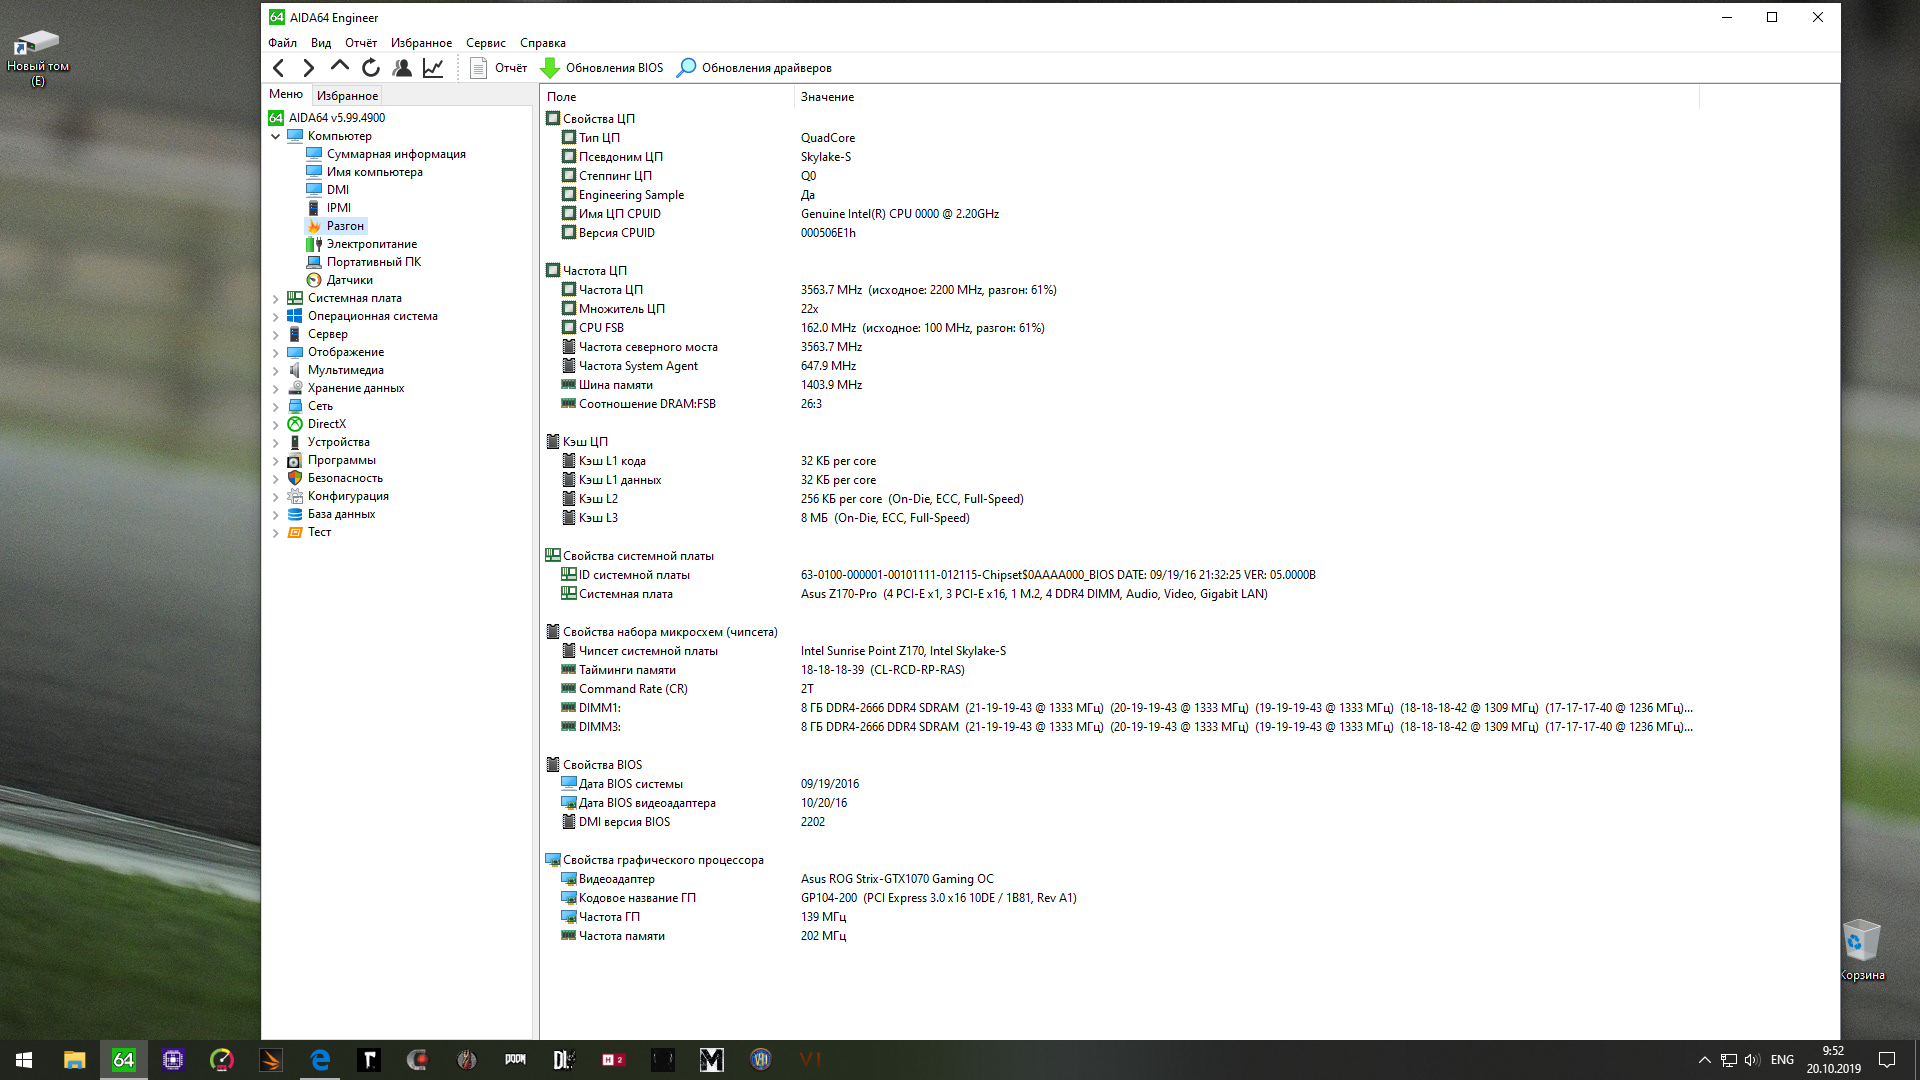Image resolution: width=1920 pixels, height=1080 pixels.
Task: Click Обновления драйверов button
Action: pos(755,68)
